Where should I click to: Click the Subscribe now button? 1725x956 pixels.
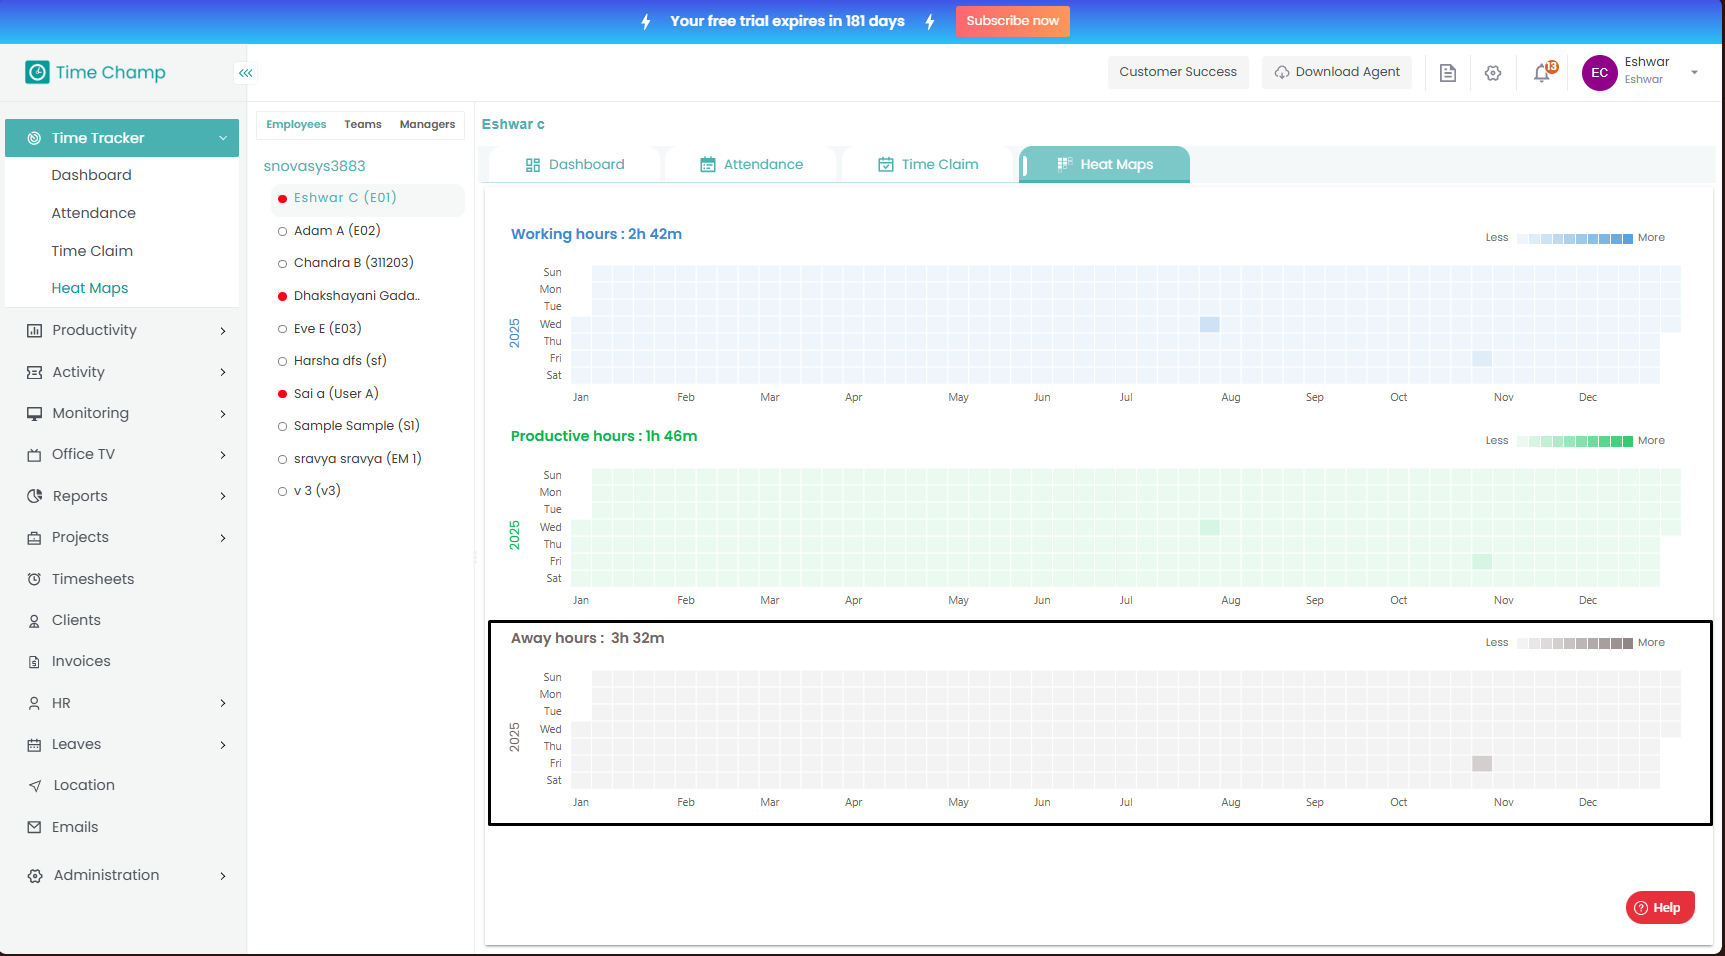click(1012, 21)
